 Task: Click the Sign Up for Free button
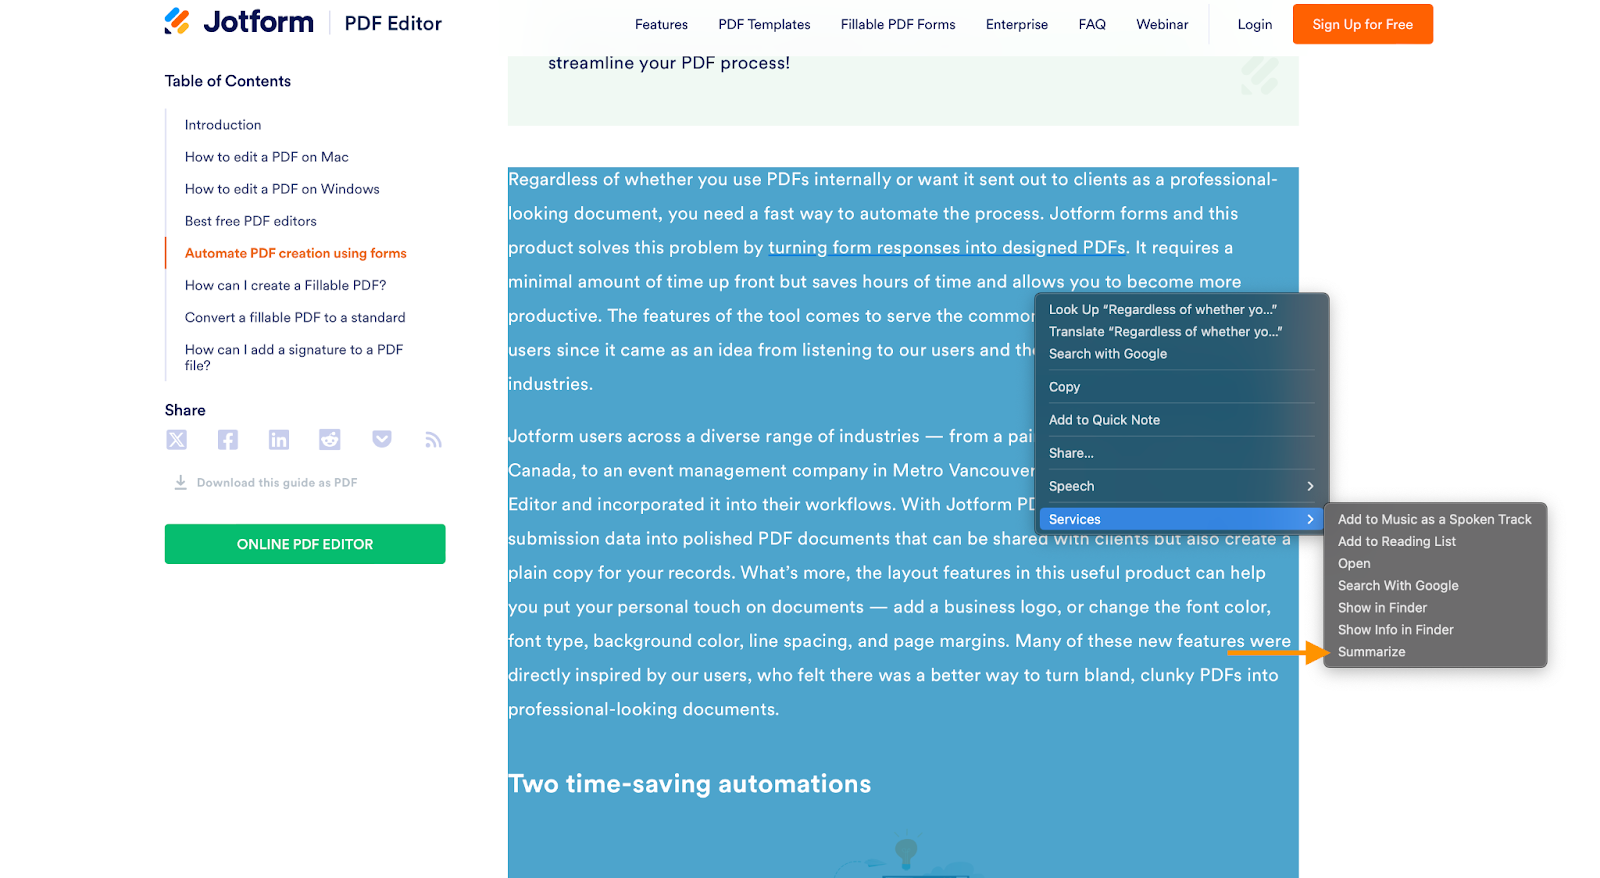[x=1362, y=24]
